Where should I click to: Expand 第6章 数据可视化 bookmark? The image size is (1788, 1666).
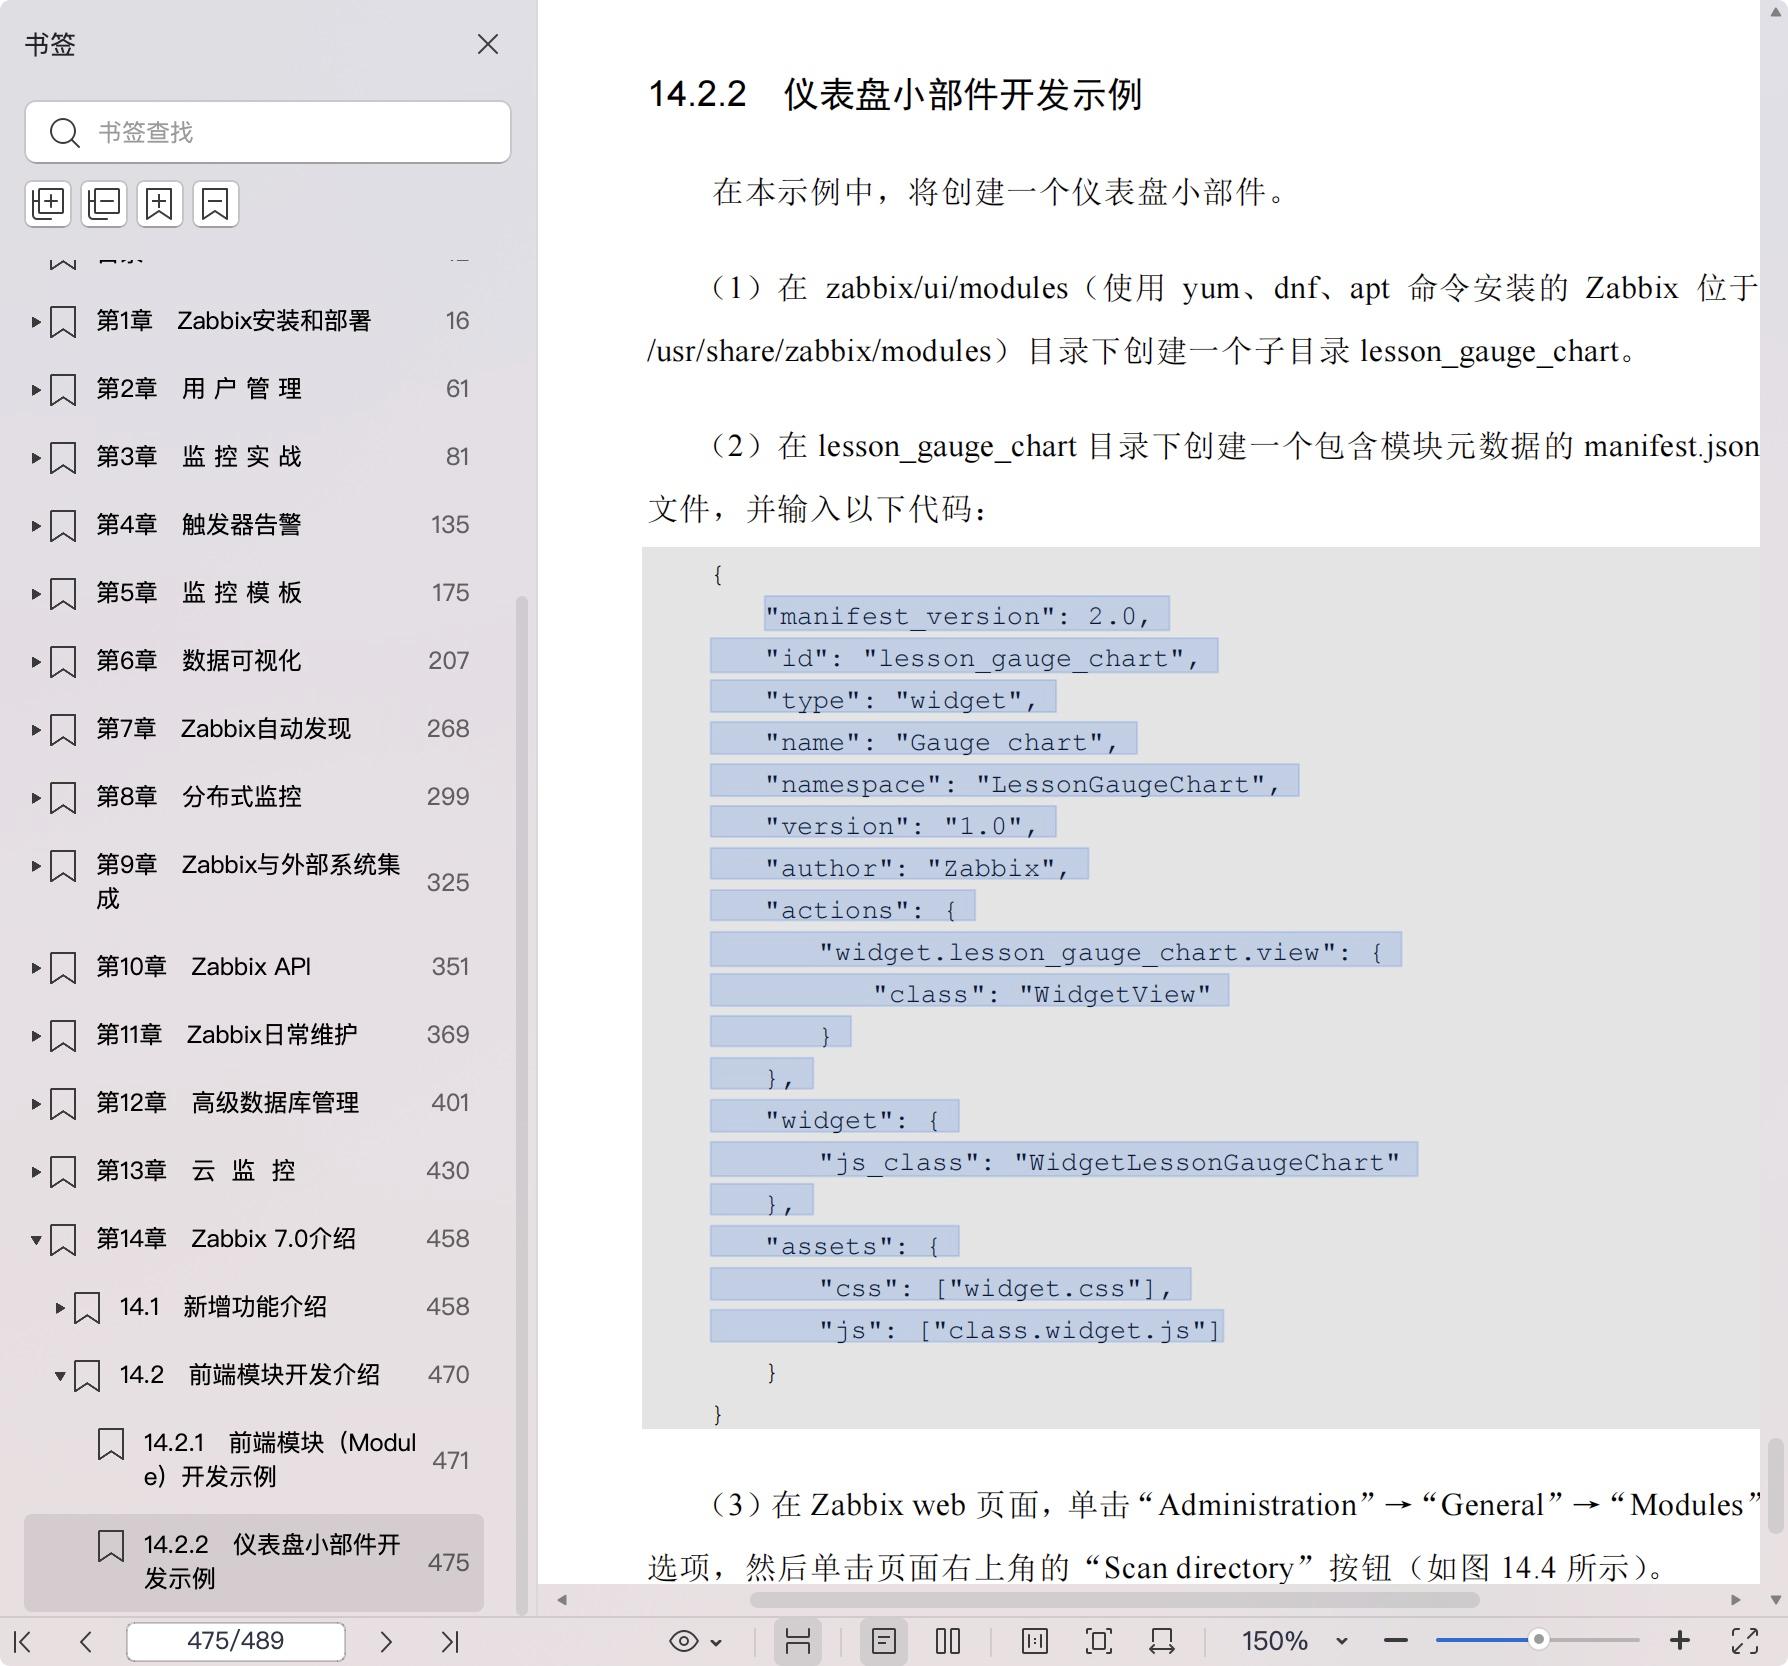click(36, 662)
